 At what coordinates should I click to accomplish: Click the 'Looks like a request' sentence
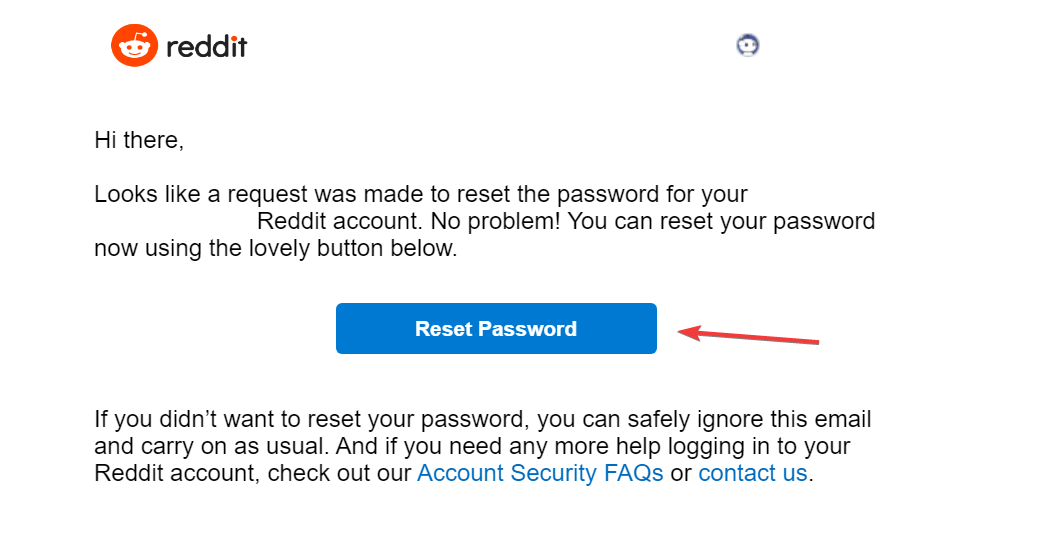(421, 194)
